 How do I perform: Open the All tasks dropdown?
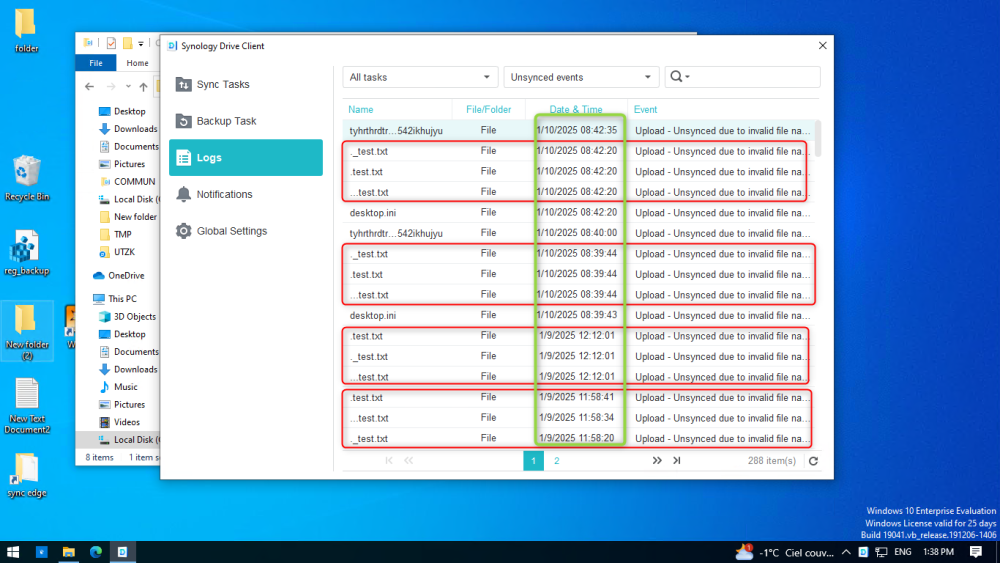pyautogui.click(x=419, y=77)
